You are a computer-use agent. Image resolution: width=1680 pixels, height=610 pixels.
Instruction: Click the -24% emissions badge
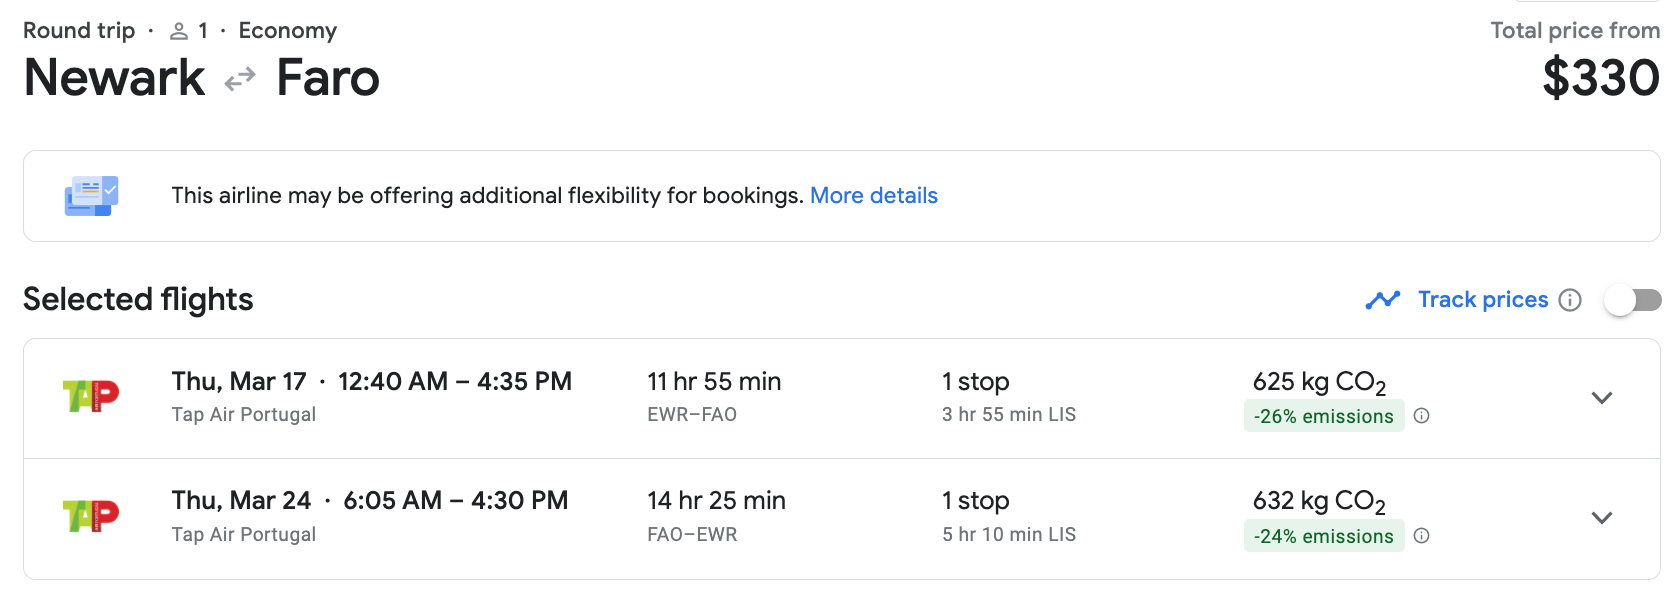coord(1324,536)
